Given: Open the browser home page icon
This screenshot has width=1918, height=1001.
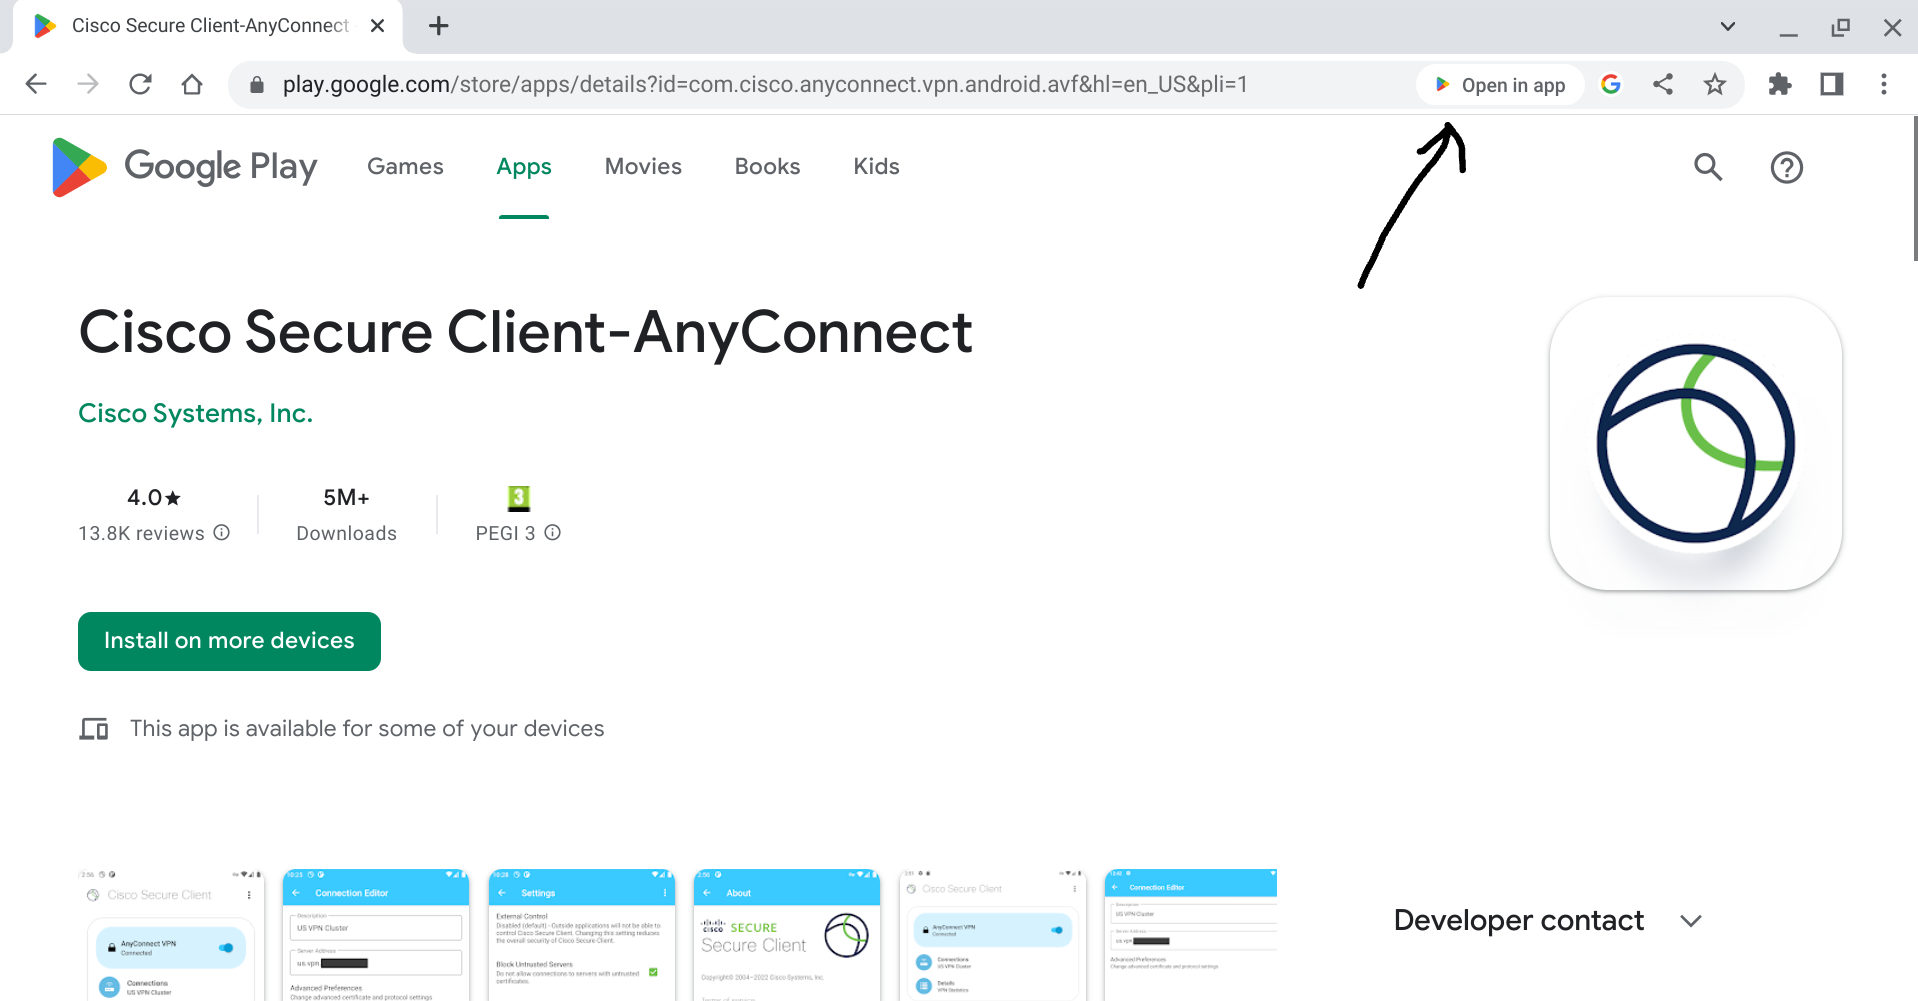Looking at the screenshot, I should pyautogui.click(x=192, y=84).
